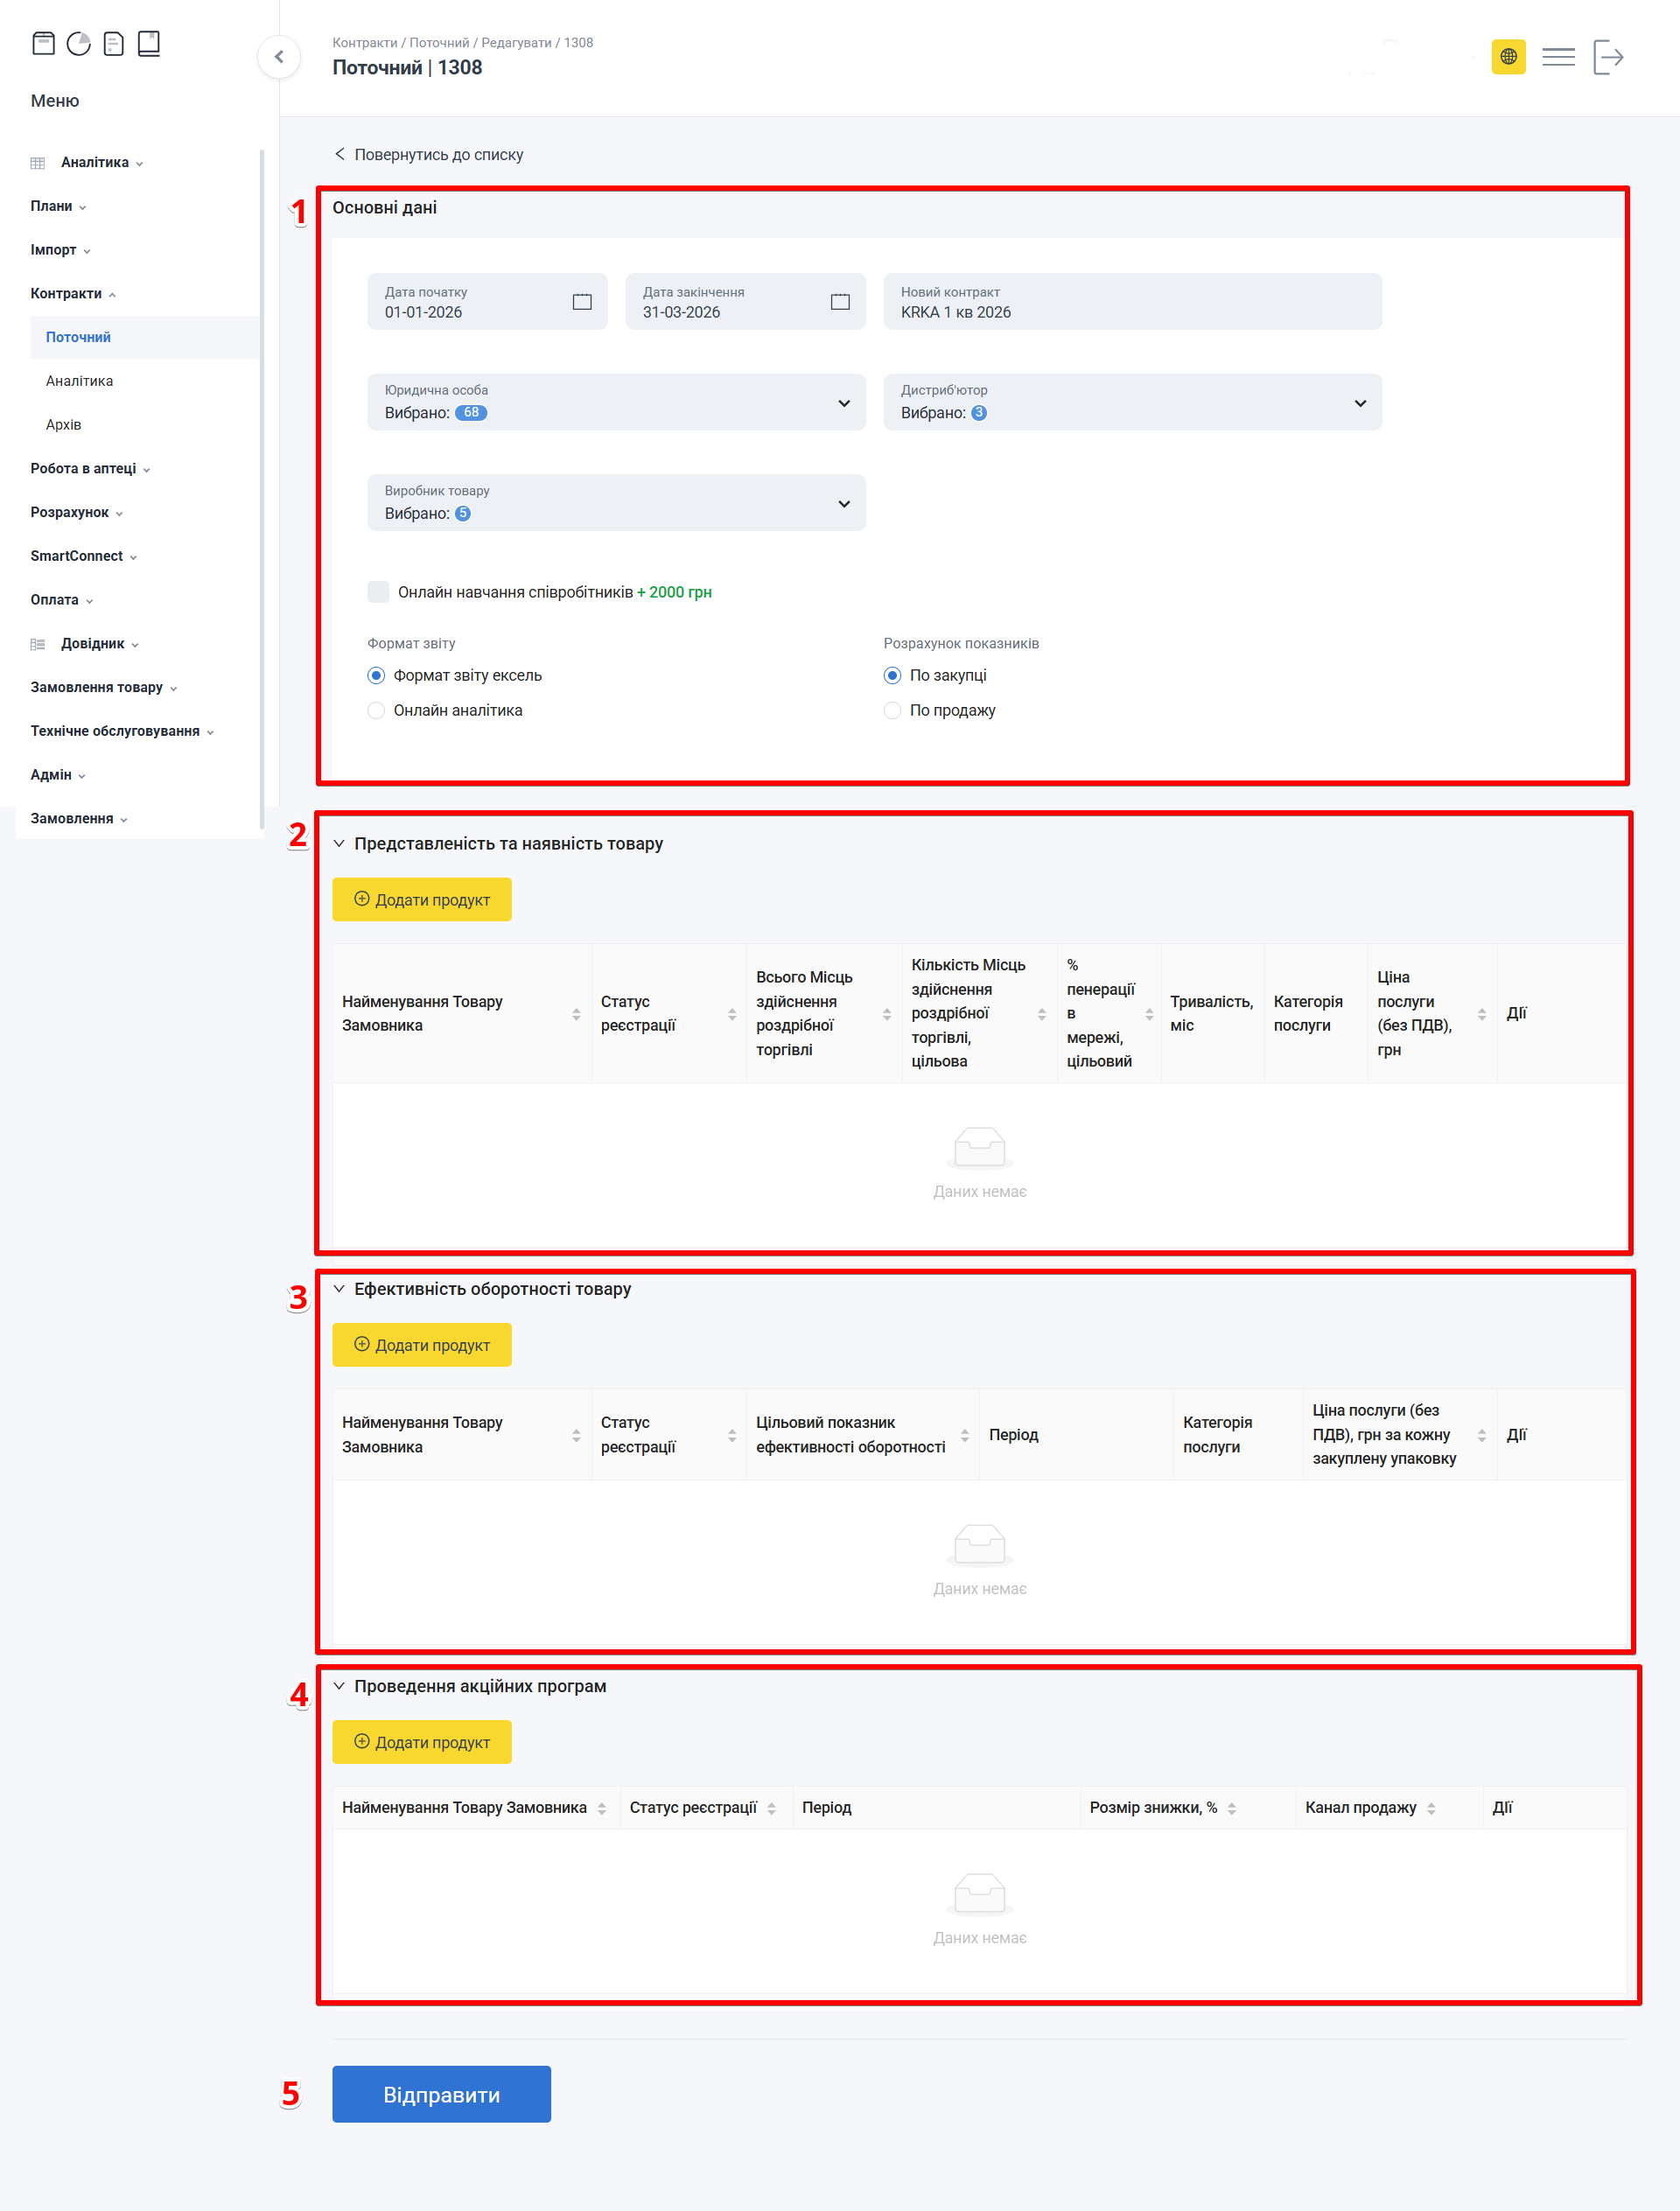This screenshot has height=2211, width=1680.
Task: Open Архів under Контракти menu
Action: tap(63, 425)
